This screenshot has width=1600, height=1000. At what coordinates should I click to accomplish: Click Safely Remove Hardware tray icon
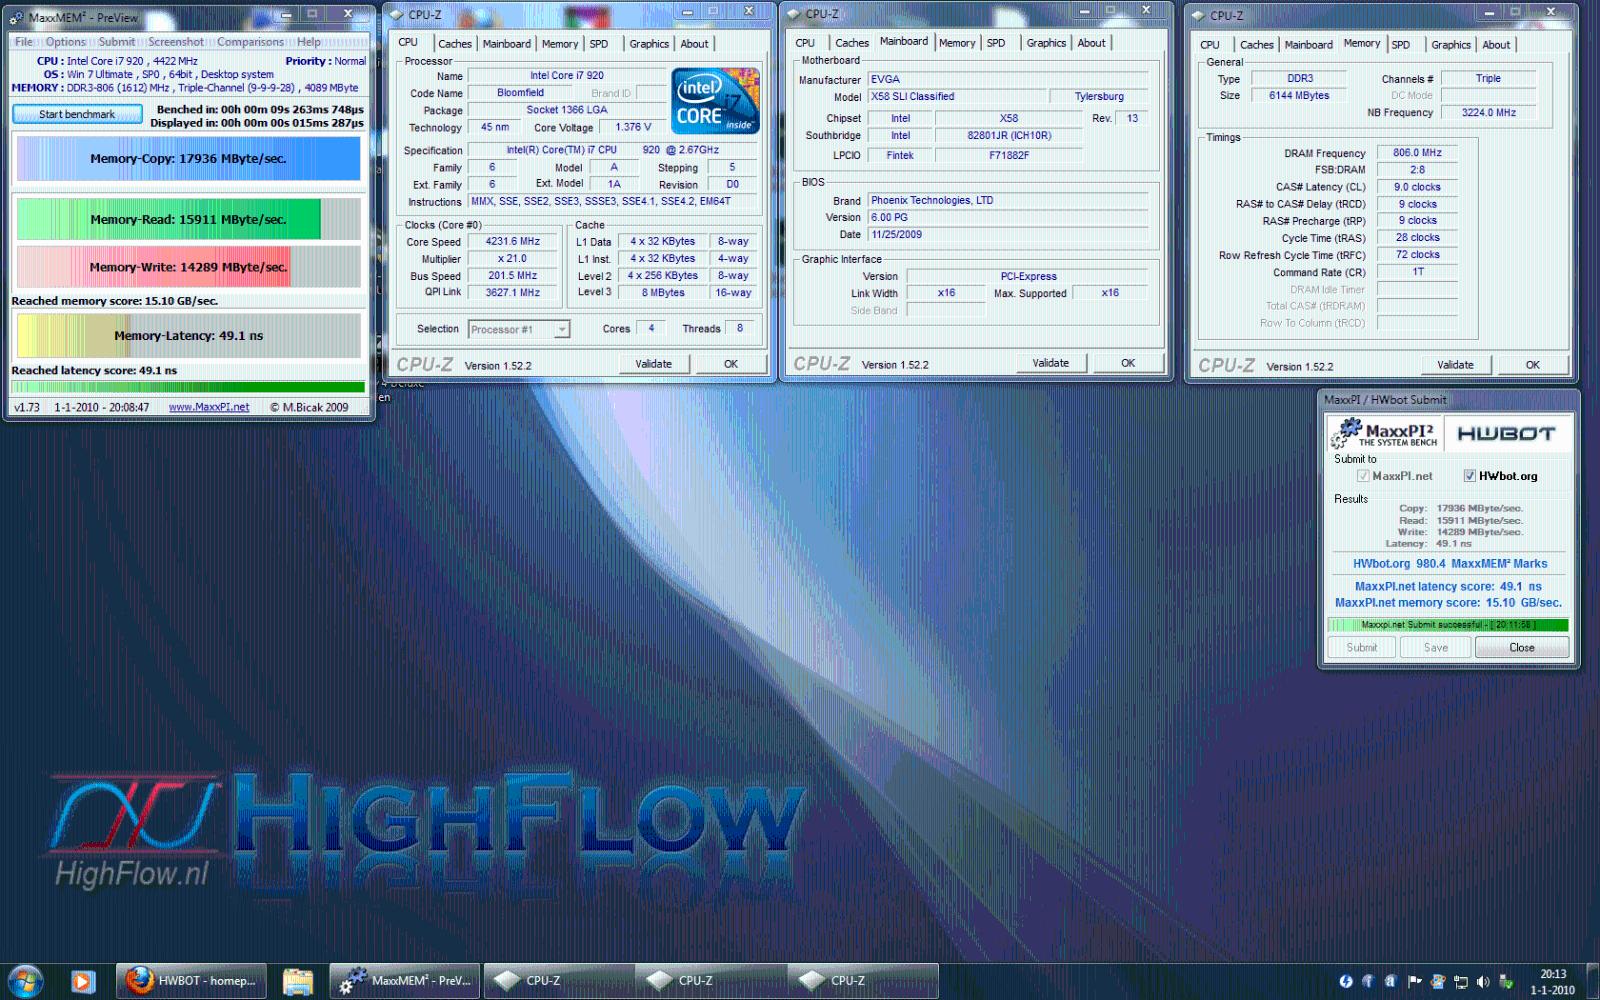coord(1506,982)
